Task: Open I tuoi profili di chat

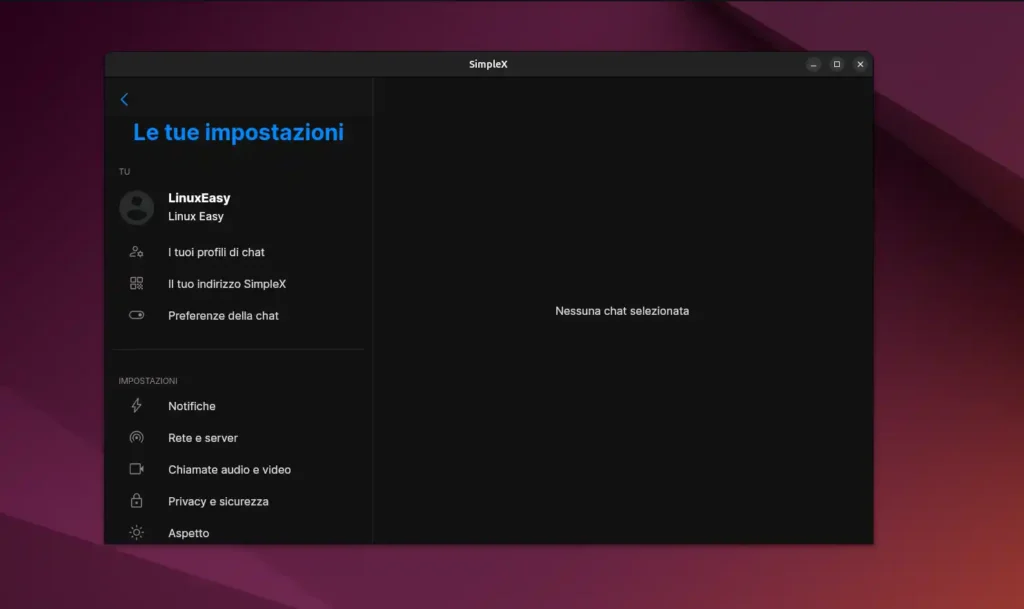Action: pyautogui.click(x=216, y=252)
